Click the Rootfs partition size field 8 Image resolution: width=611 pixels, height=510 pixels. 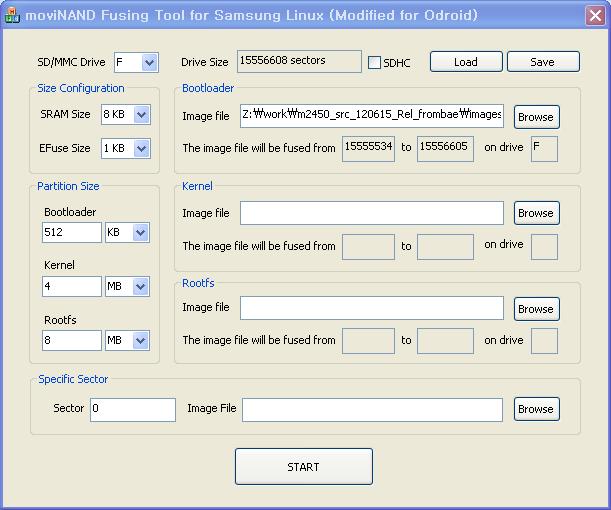[72, 341]
